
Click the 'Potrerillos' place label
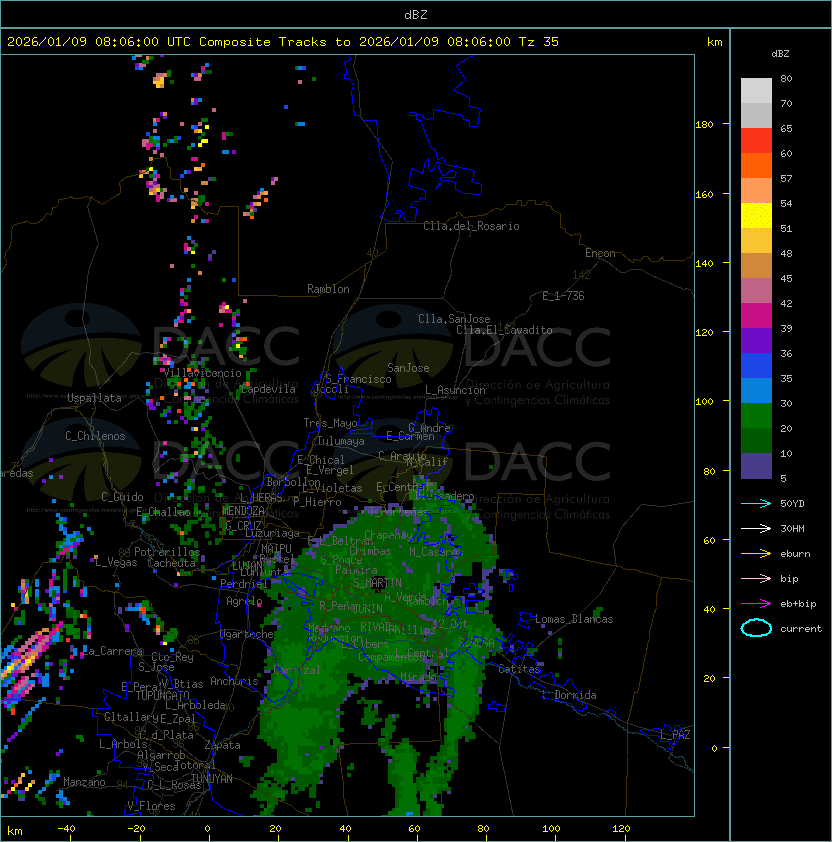tap(167, 552)
